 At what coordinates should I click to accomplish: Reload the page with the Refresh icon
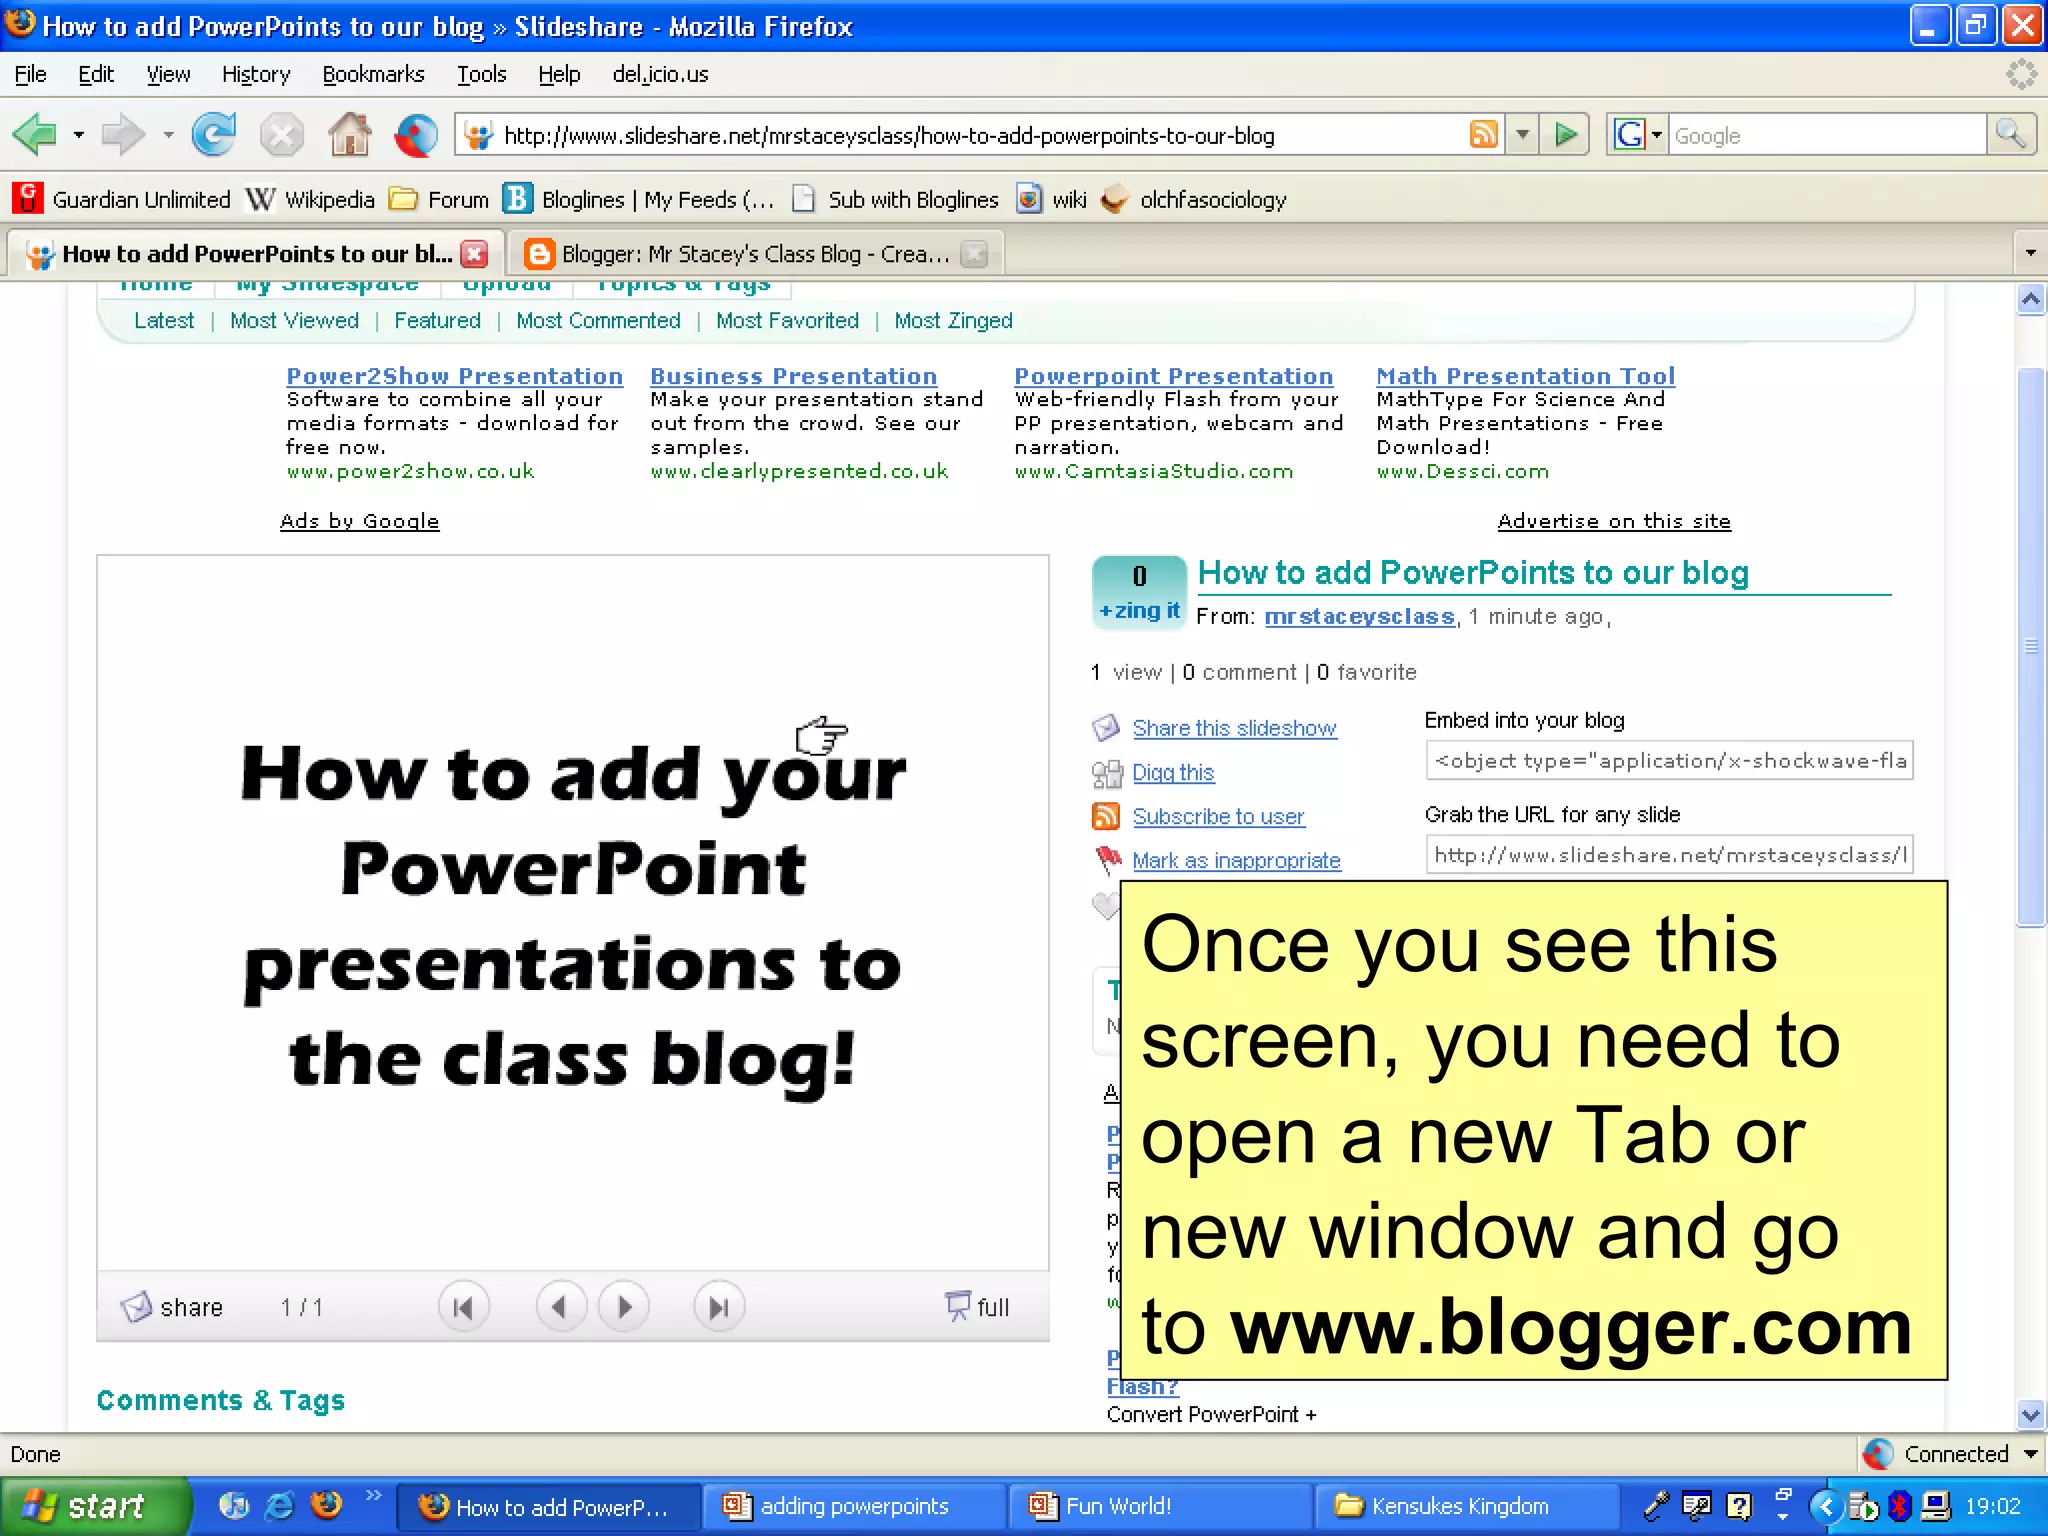213,135
